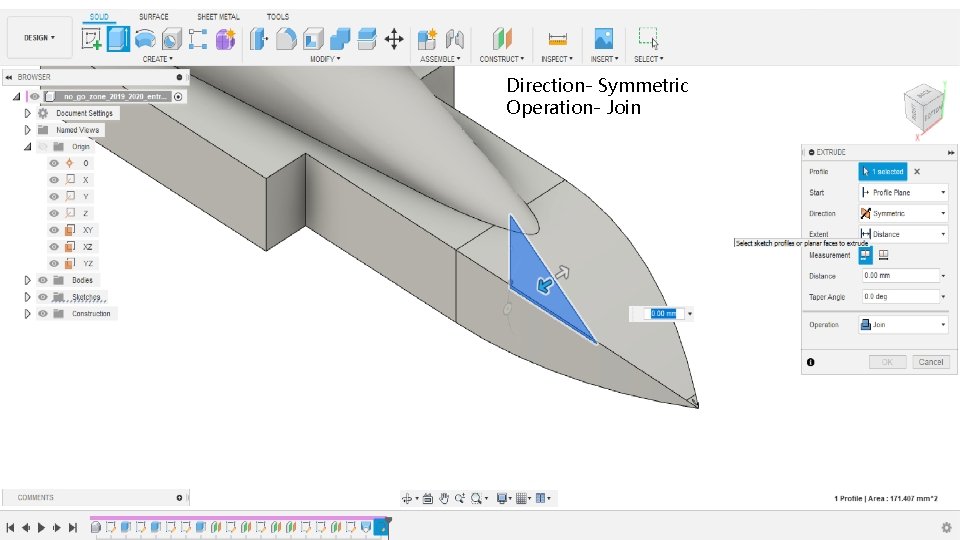This screenshot has height=540, width=960.
Task: Open the Extent Distance dropdown
Action: pyautogui.click(x=904, y=234)
